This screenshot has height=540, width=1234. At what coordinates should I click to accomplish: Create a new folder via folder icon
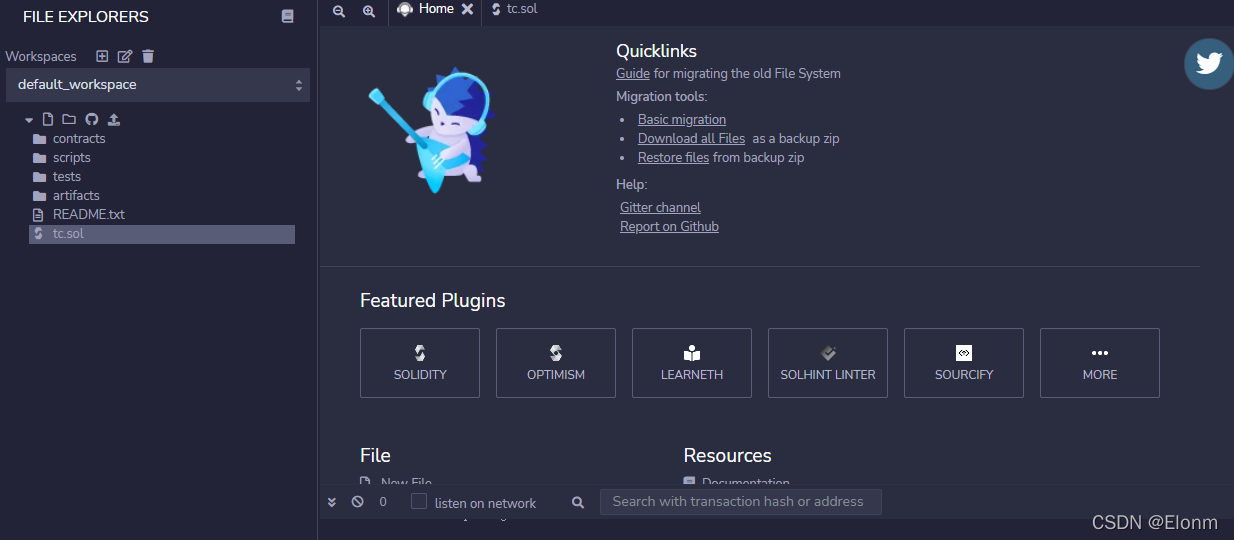[x=69, y=119]
